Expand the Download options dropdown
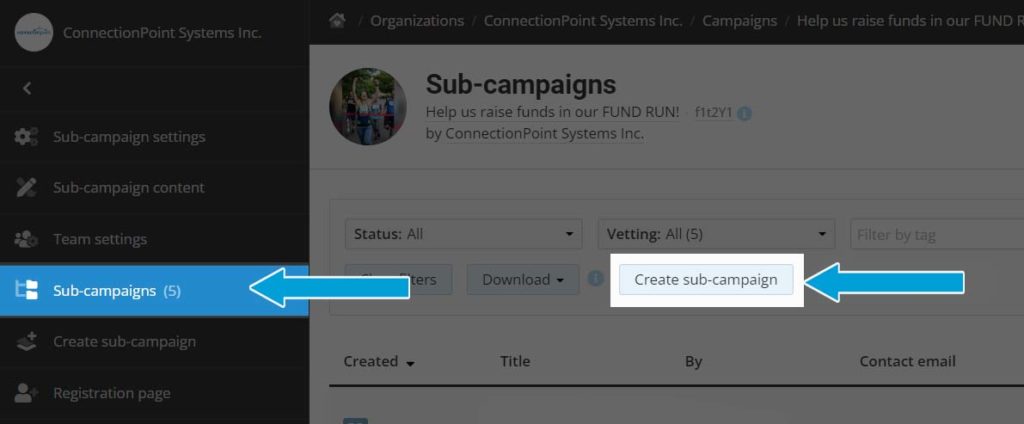The image size is (1024, 424). [523, 280]
